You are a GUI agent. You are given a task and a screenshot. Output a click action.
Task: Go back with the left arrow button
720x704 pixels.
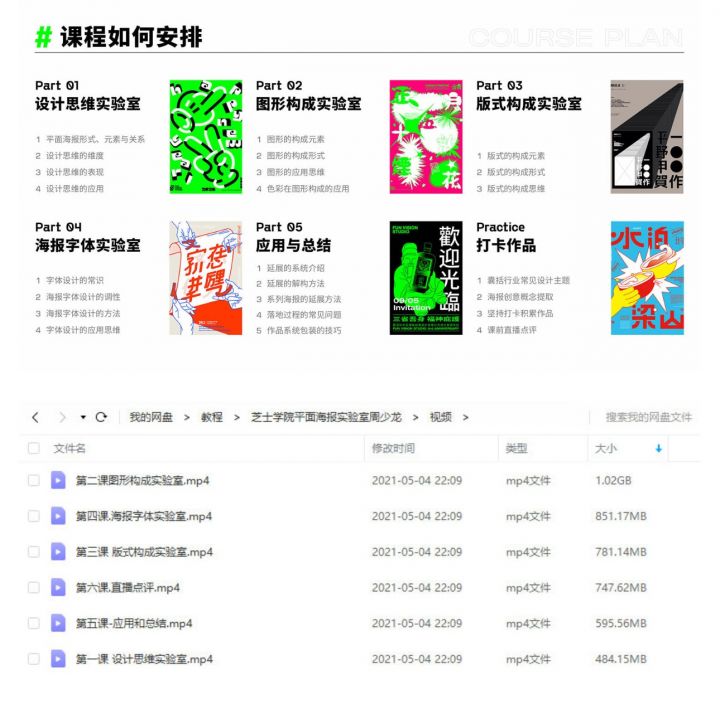(35, 417)
